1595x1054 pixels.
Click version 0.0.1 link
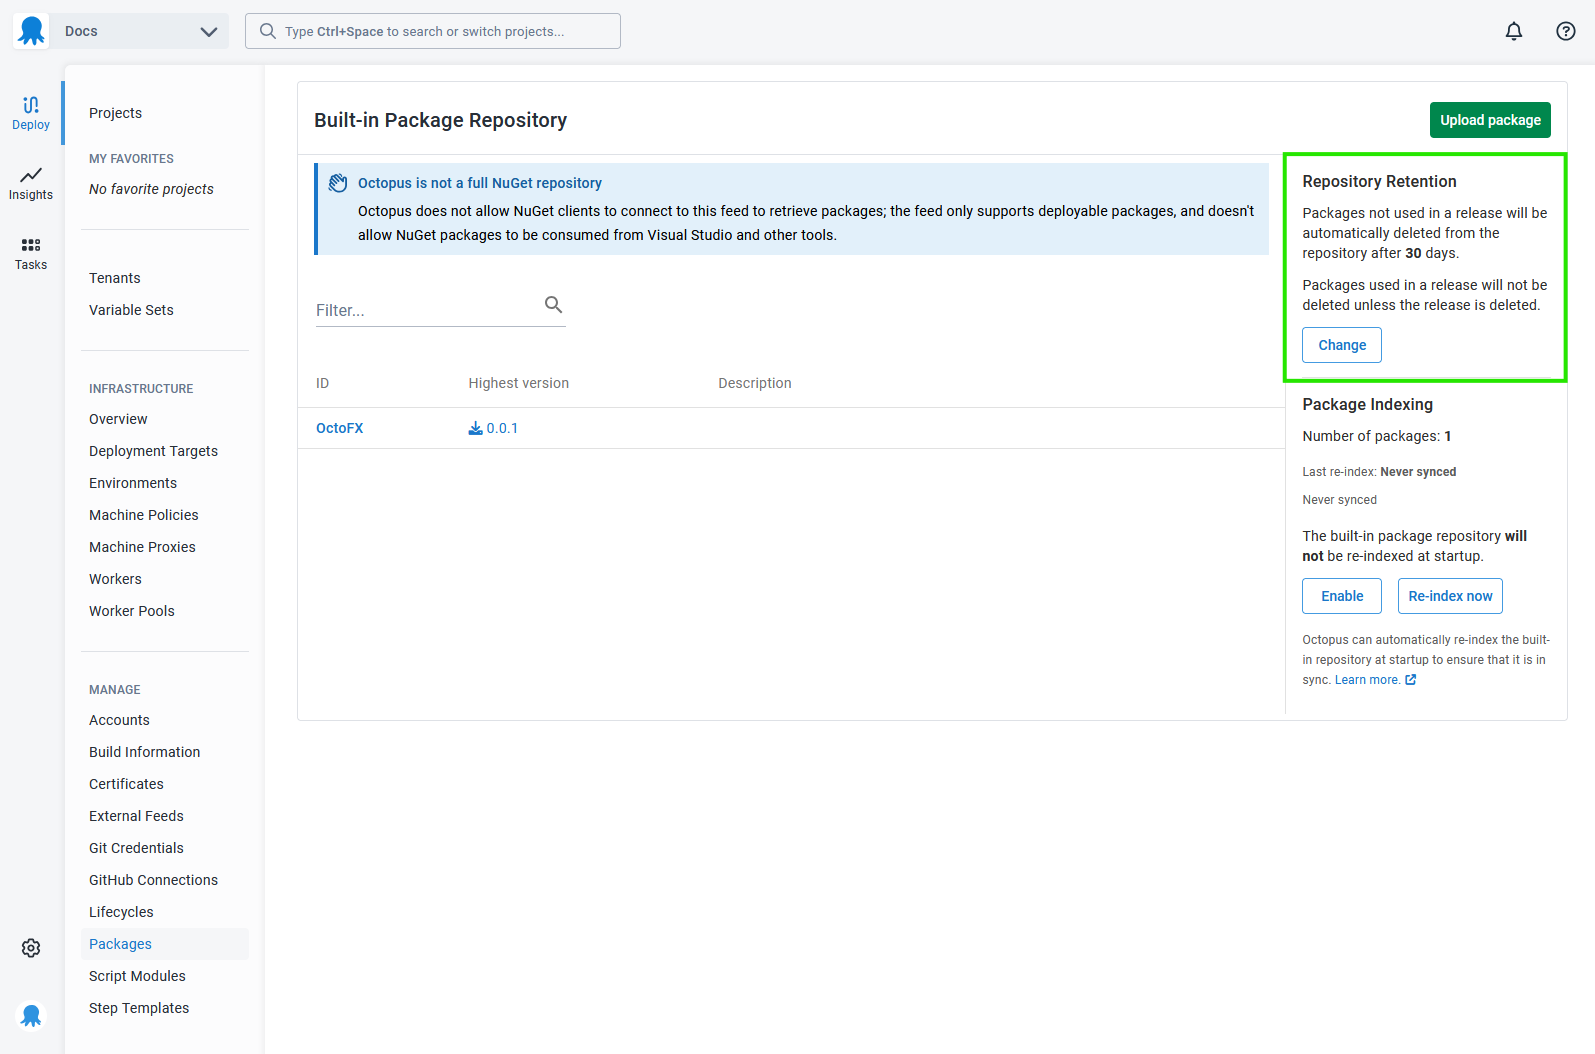tap(502, 428)
